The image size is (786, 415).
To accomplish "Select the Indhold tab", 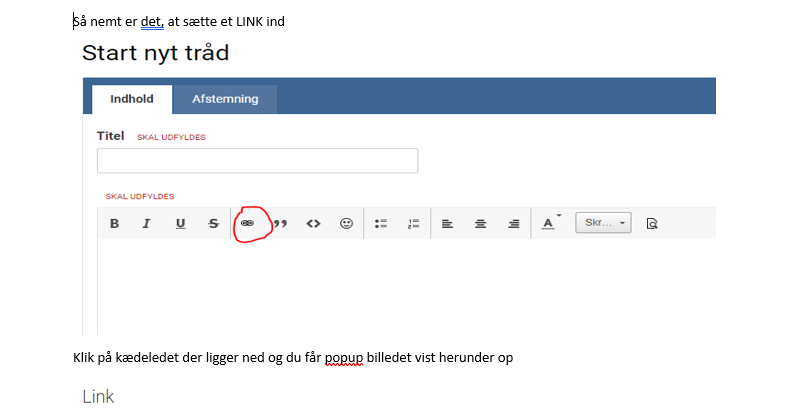I will (x=132, y=99).
